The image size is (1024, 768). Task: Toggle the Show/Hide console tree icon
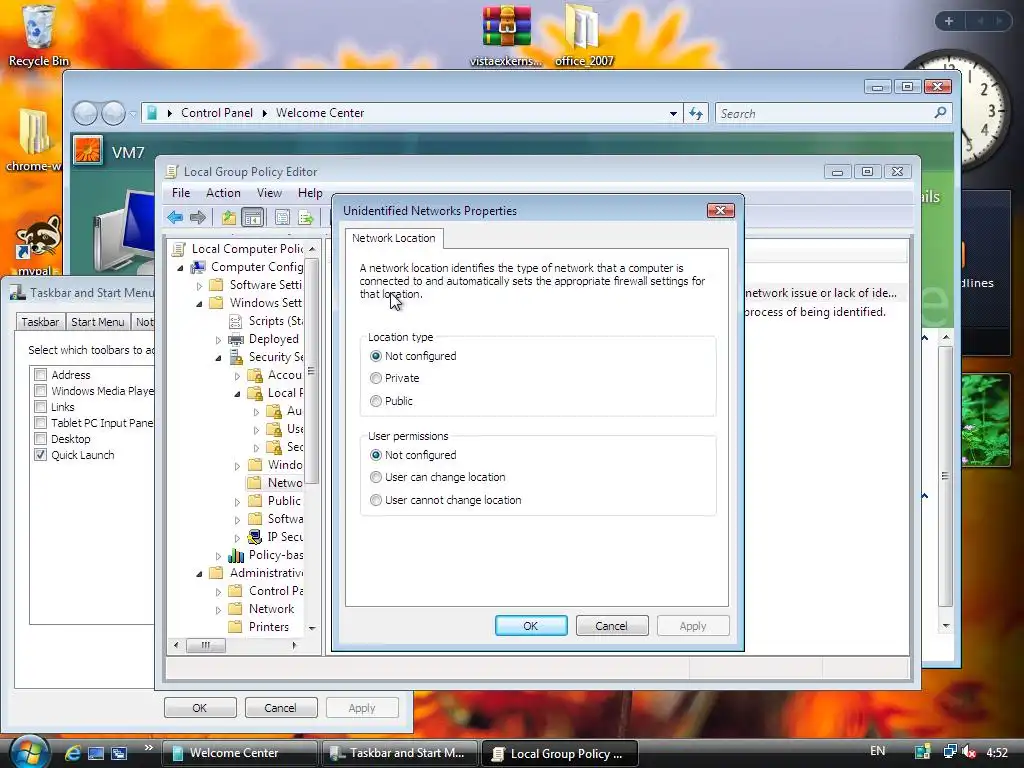pyautogui.click(x=252, y=217)
